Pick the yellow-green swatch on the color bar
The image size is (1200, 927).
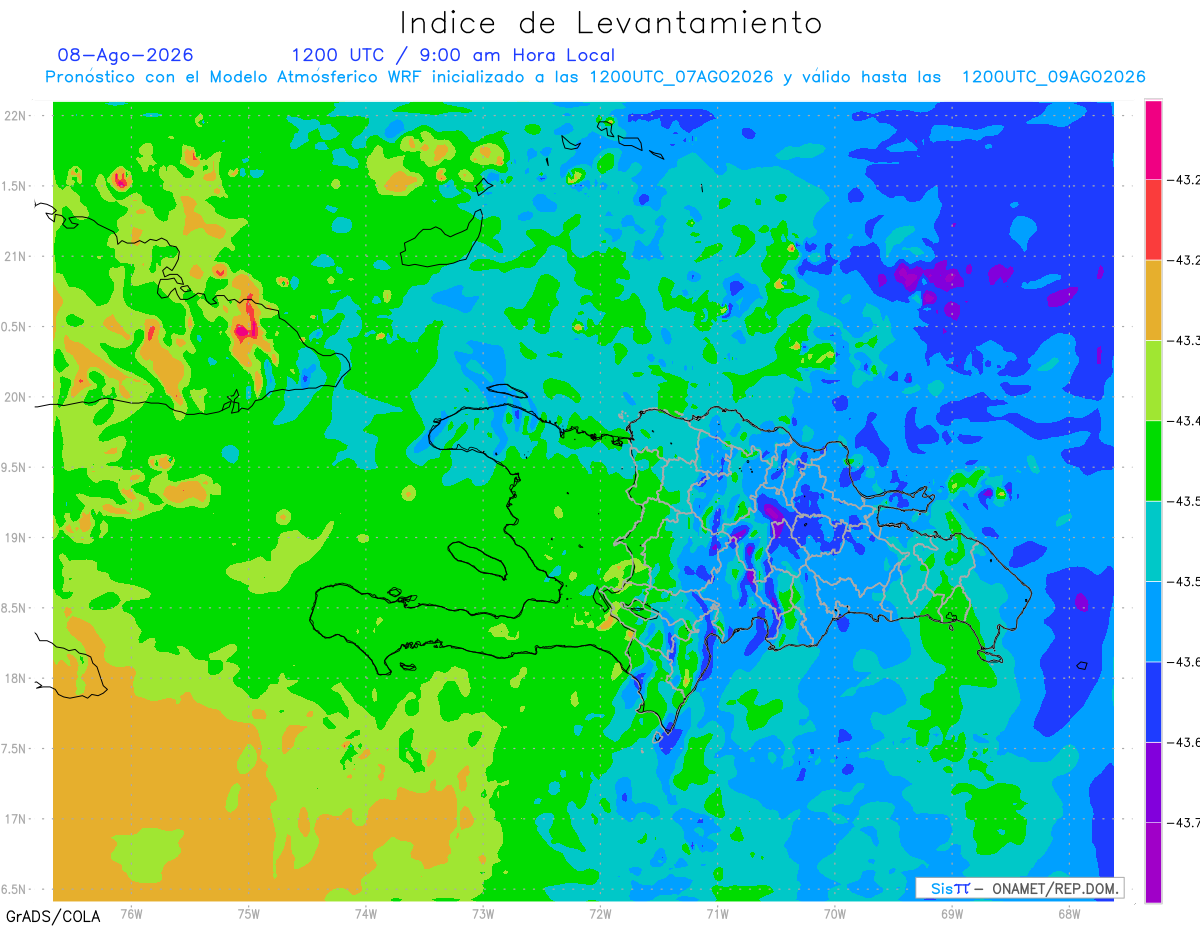click(1153, 380)
